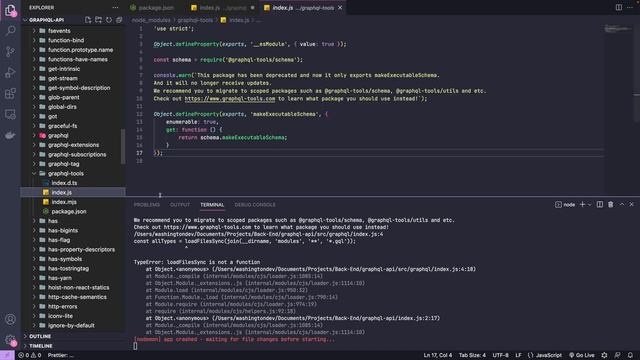Viewport: 640px width, 360px height.
Task: Open the Remote Explorer icon
Action: pyautogui.click(x=10, y=114)
